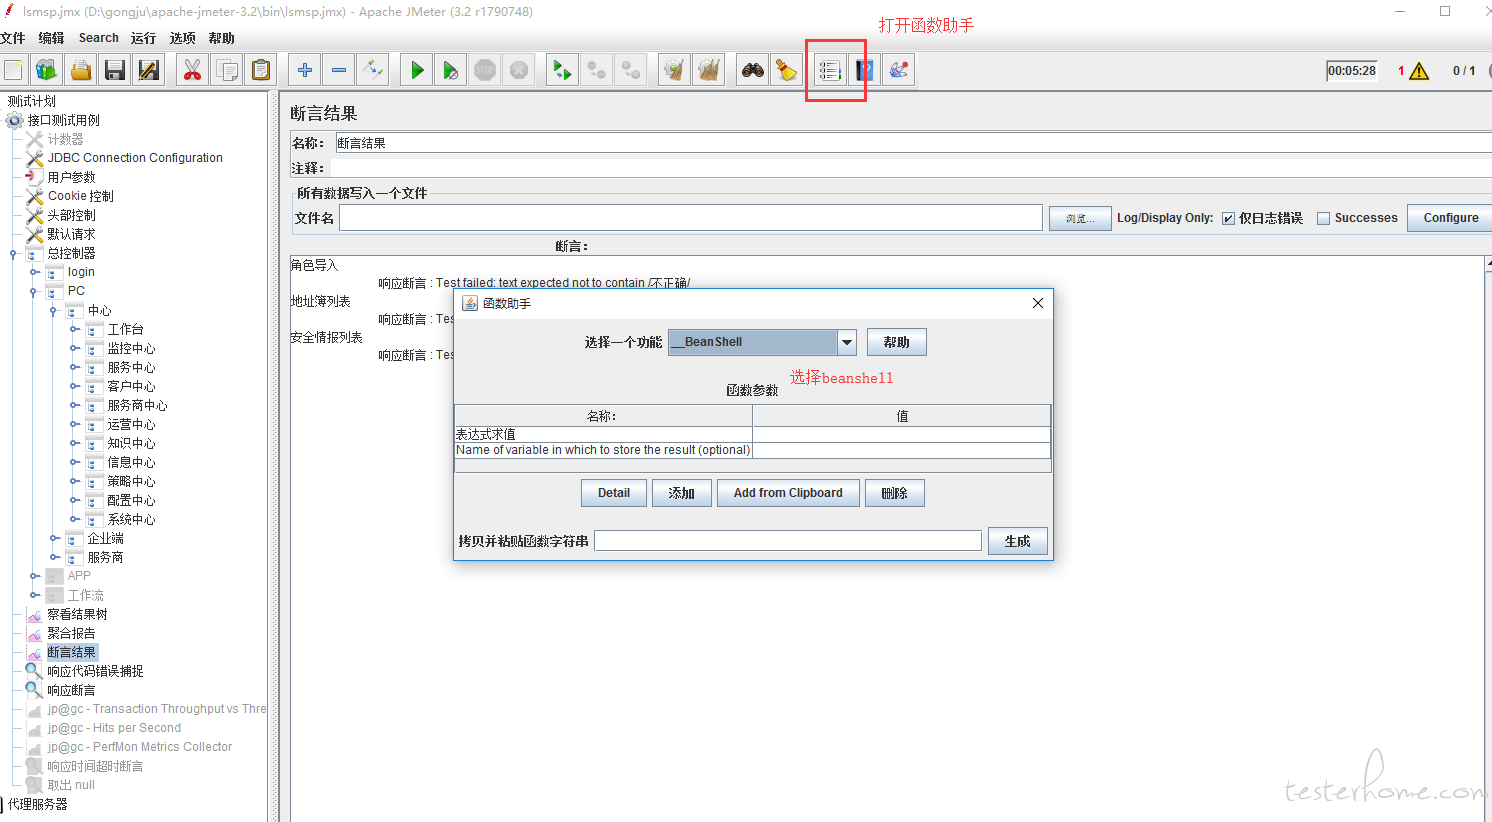1492x822 pixels.
Task: Expand the 服务商 tree node
Action: (54, 557)
